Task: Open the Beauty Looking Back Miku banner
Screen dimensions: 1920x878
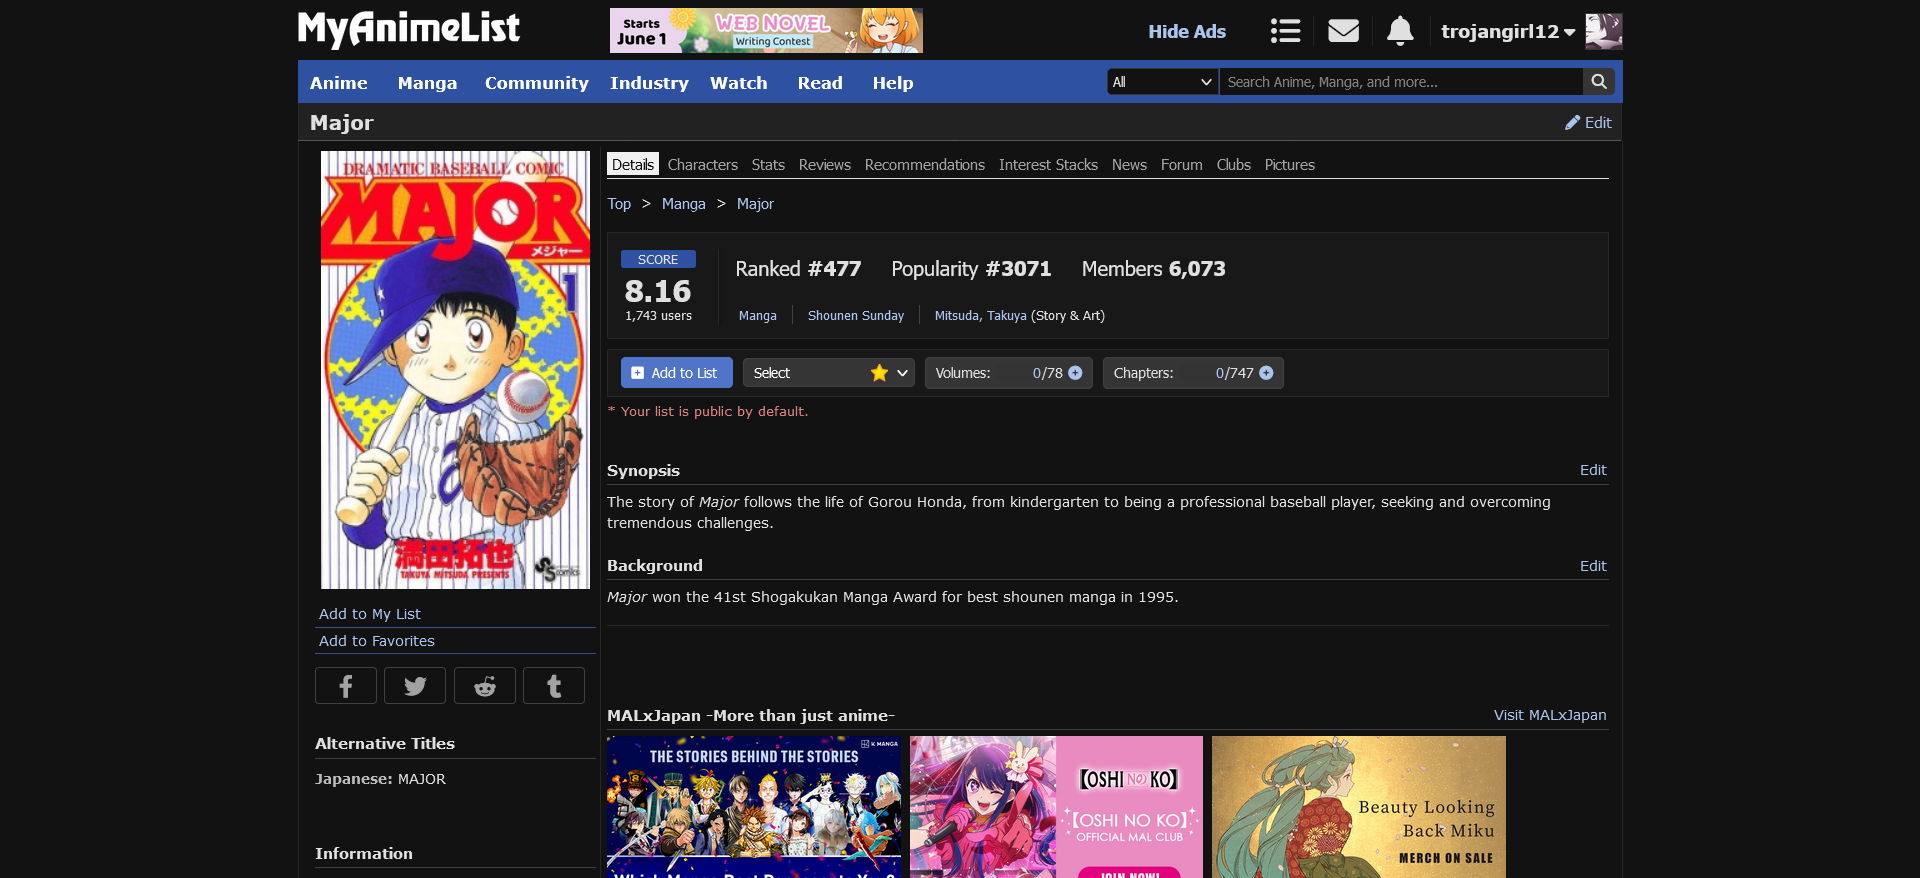Action: point(1359,807)
